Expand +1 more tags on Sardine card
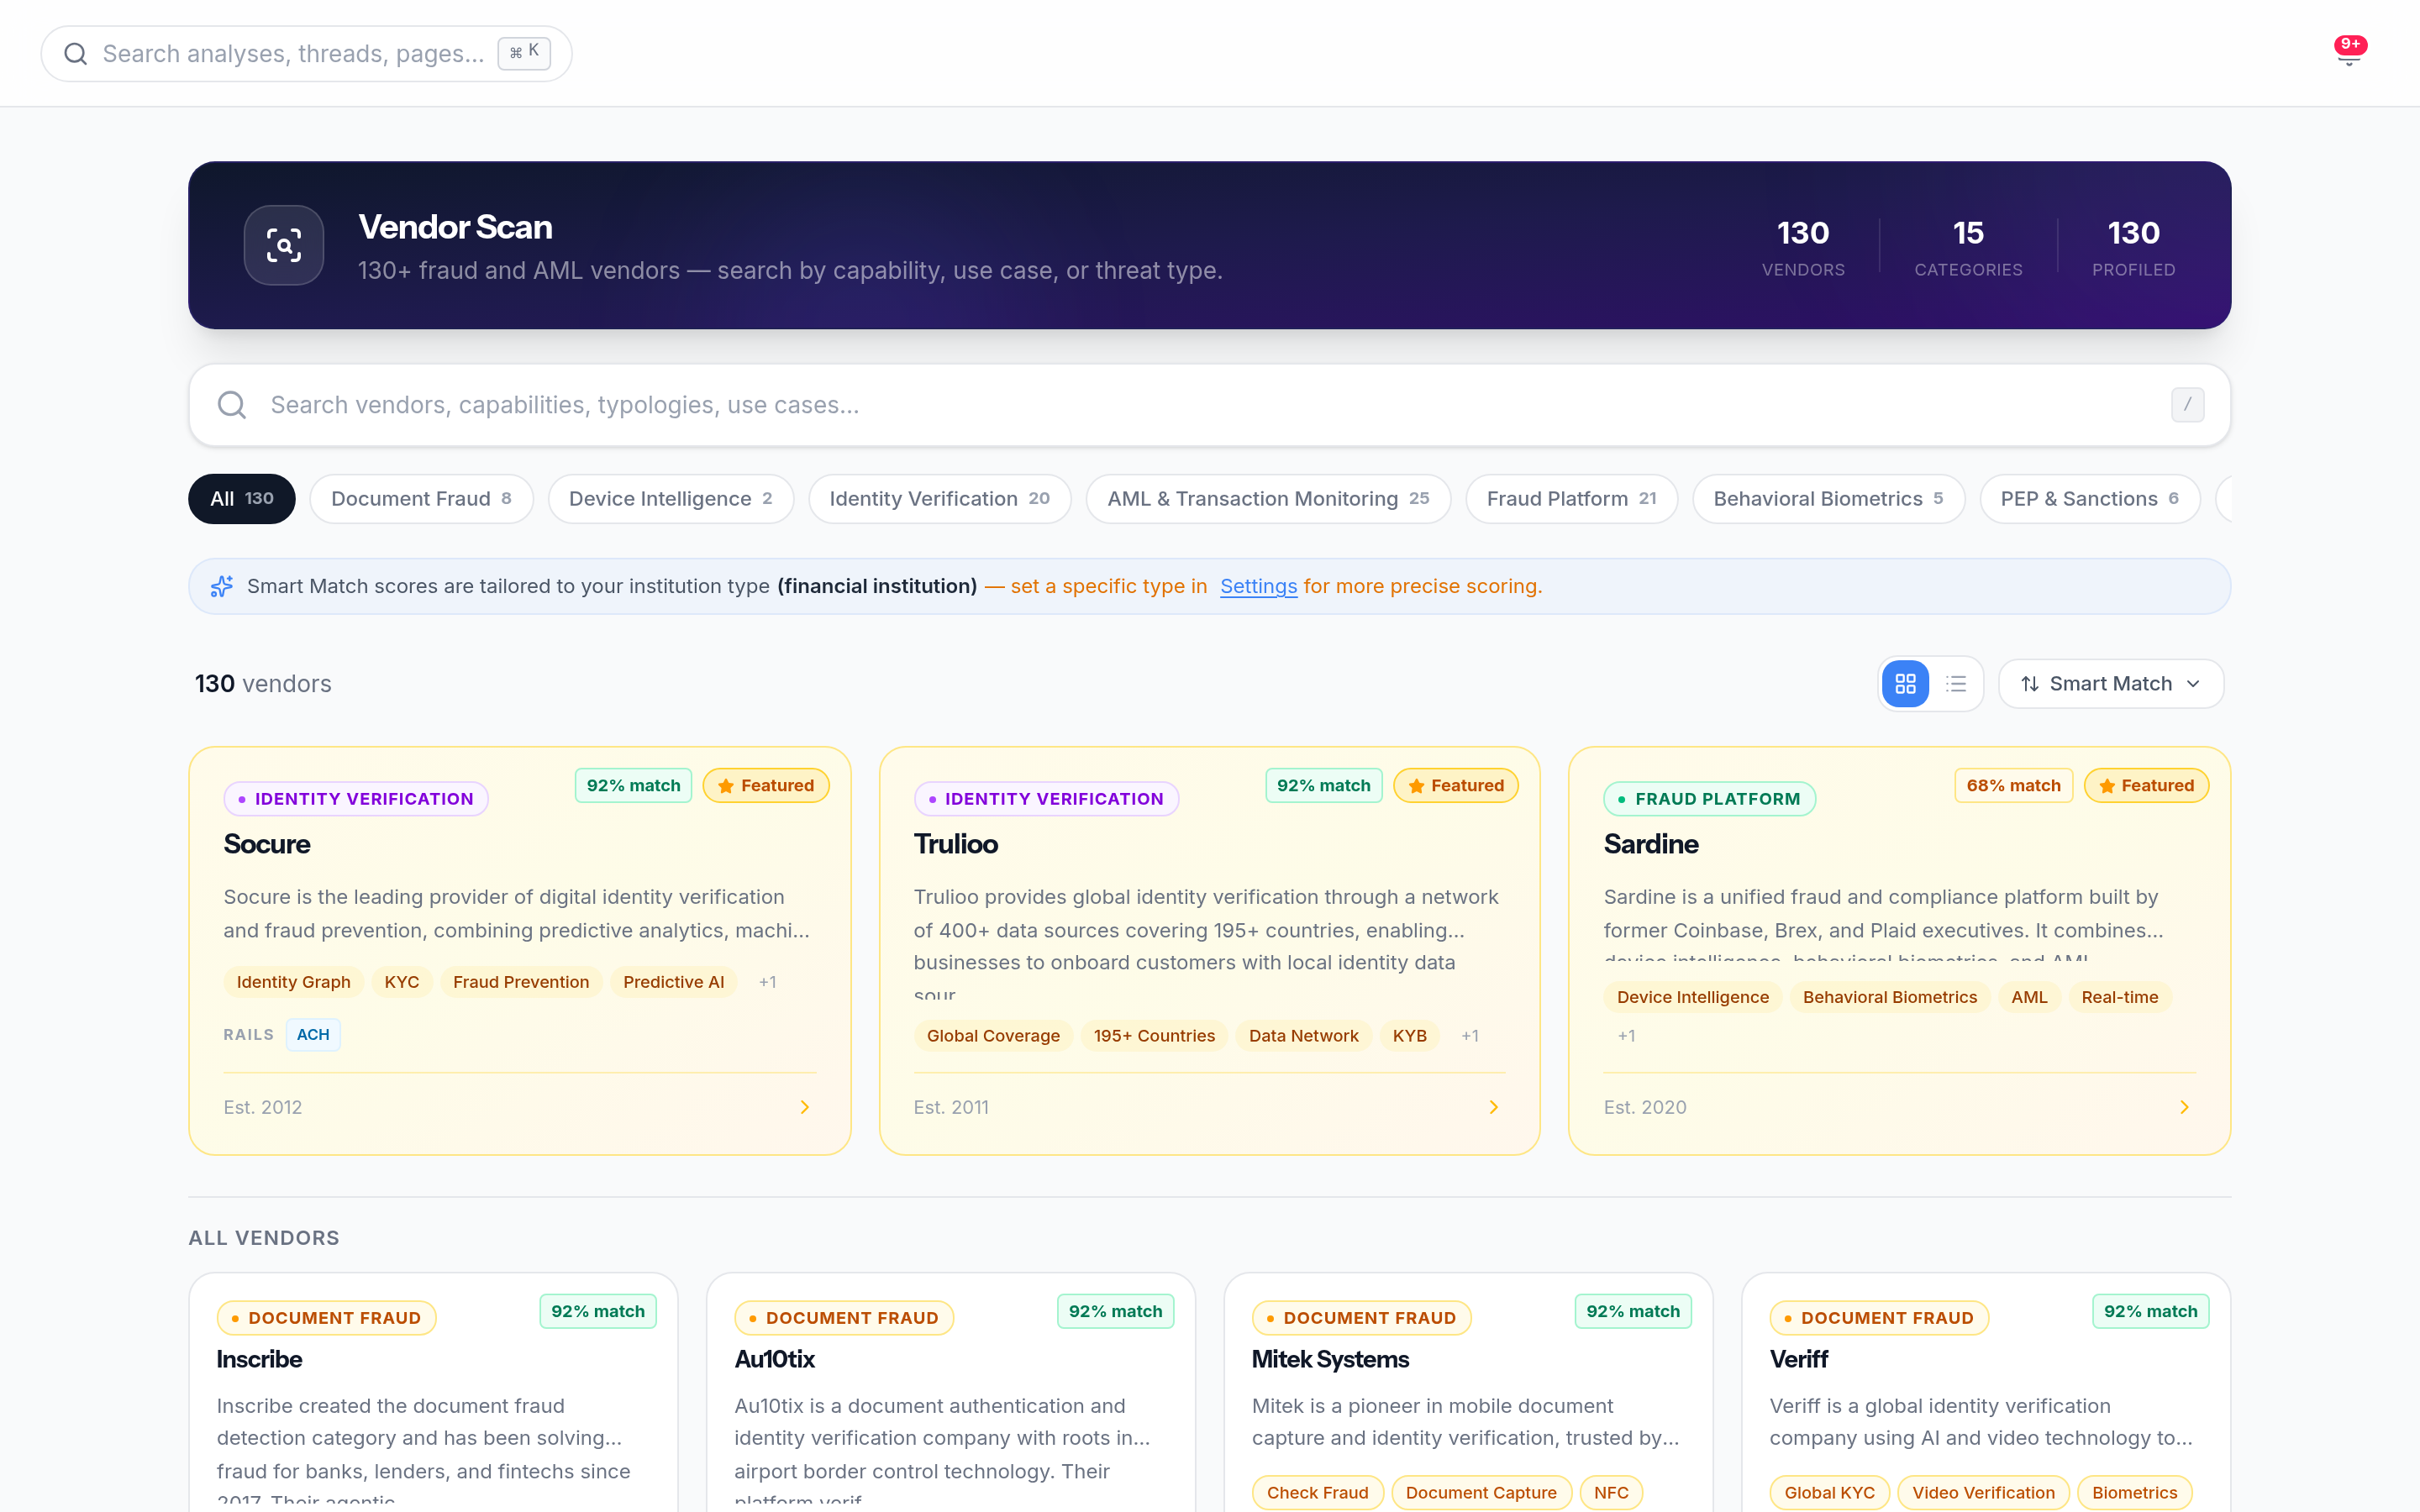The height and width of the screenshot is (1512, 2420). tap(1626, 1036)
